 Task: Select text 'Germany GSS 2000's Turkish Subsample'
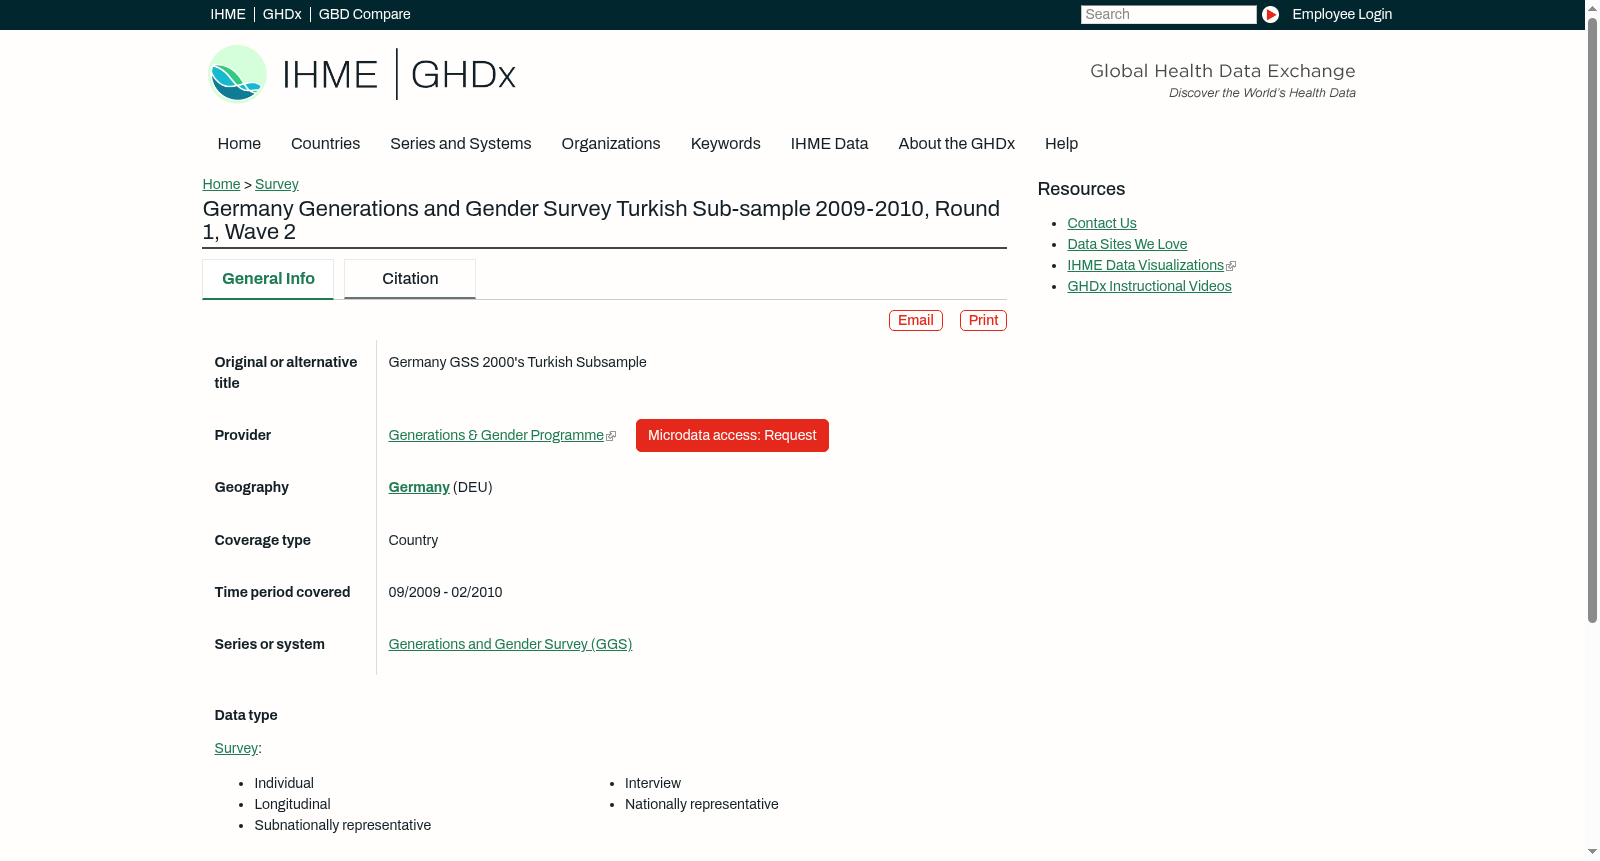pyautogui.click(x=517, y=362)
